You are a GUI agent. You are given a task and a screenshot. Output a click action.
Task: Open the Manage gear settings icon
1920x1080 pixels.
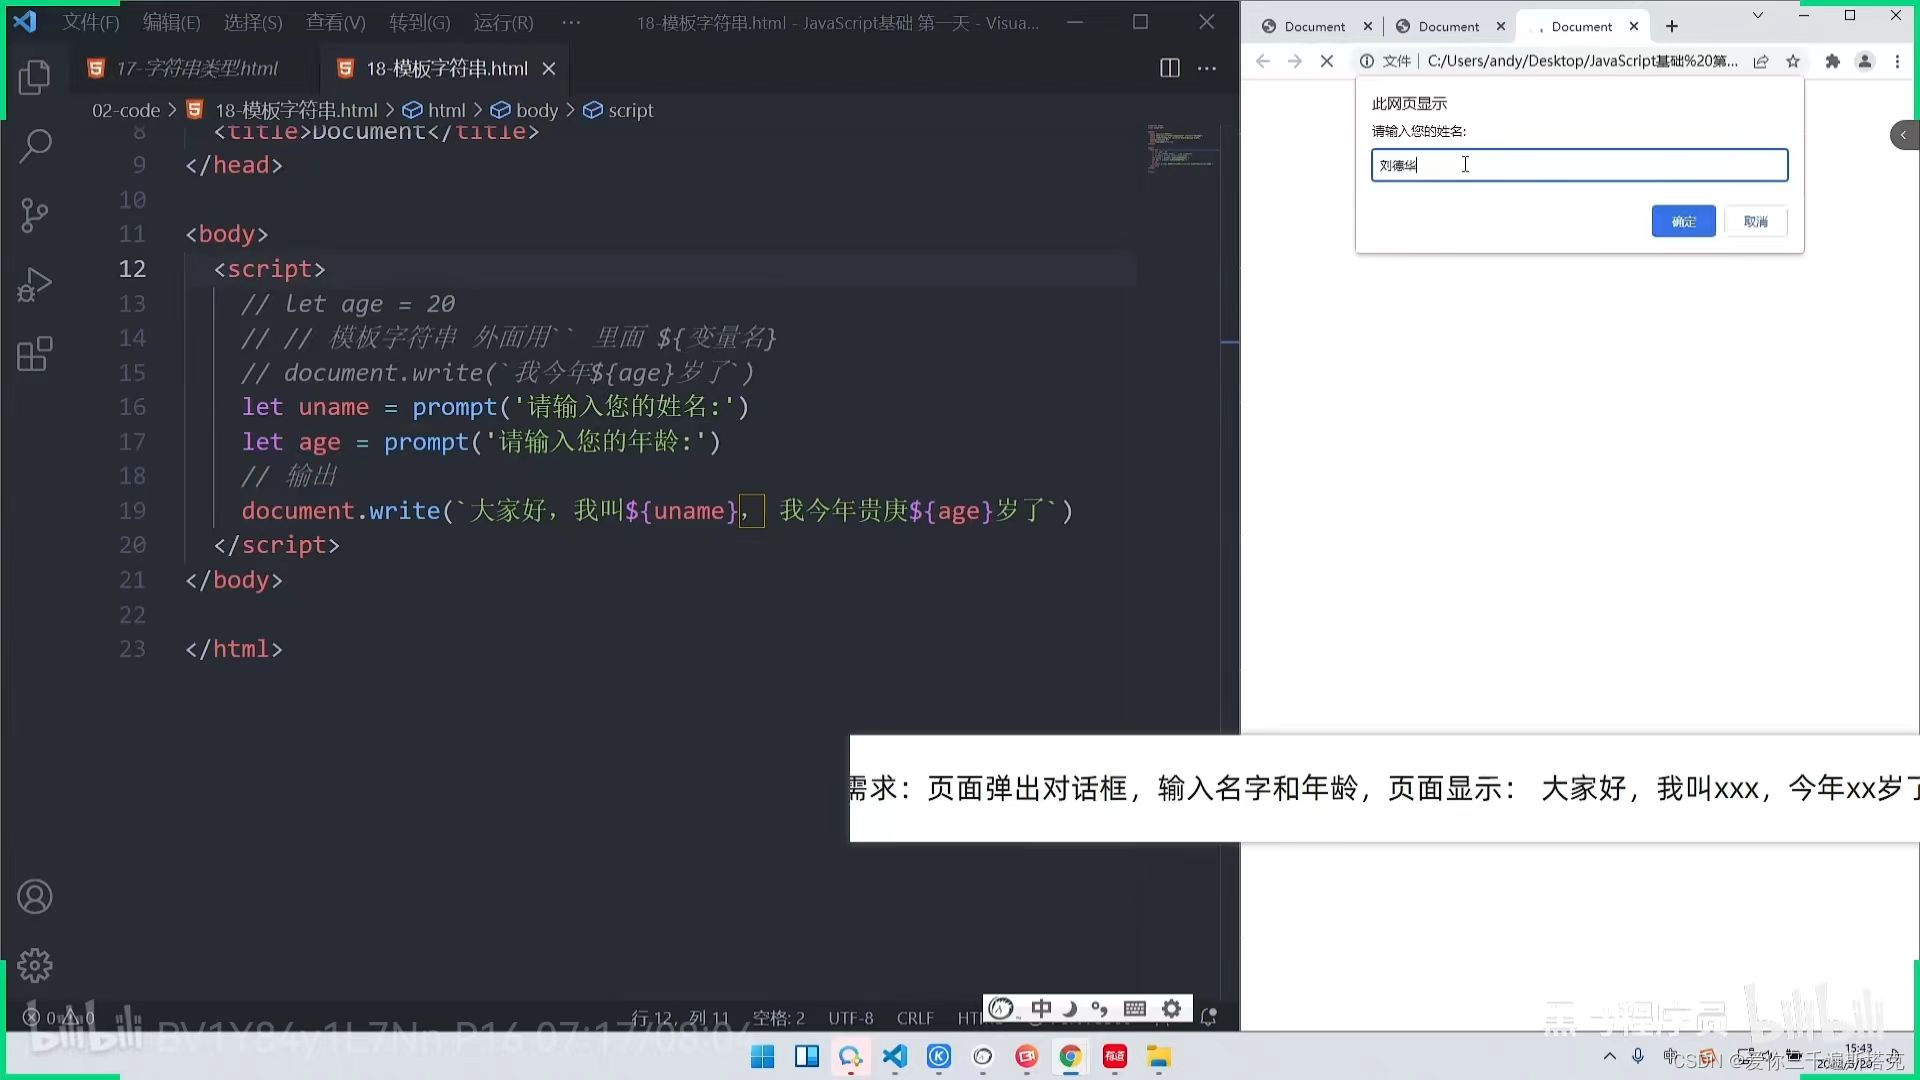click(34, 965)
